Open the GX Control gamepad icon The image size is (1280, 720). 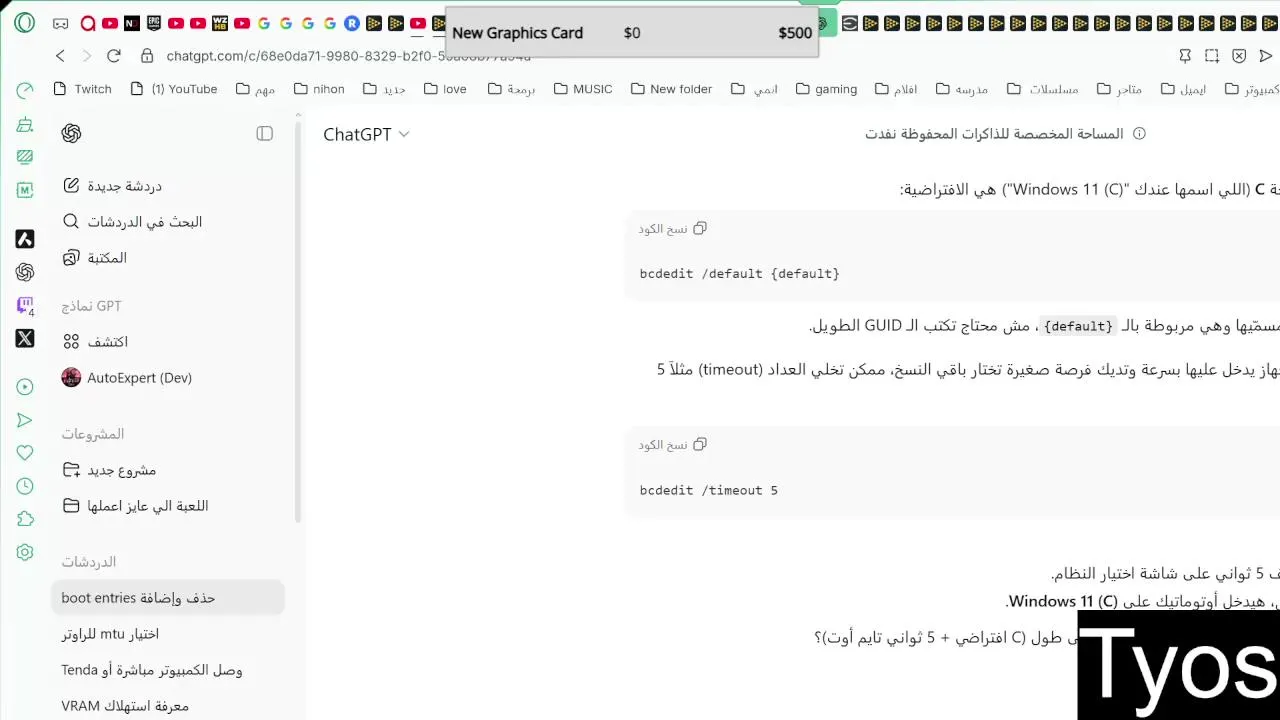[61, 23]
